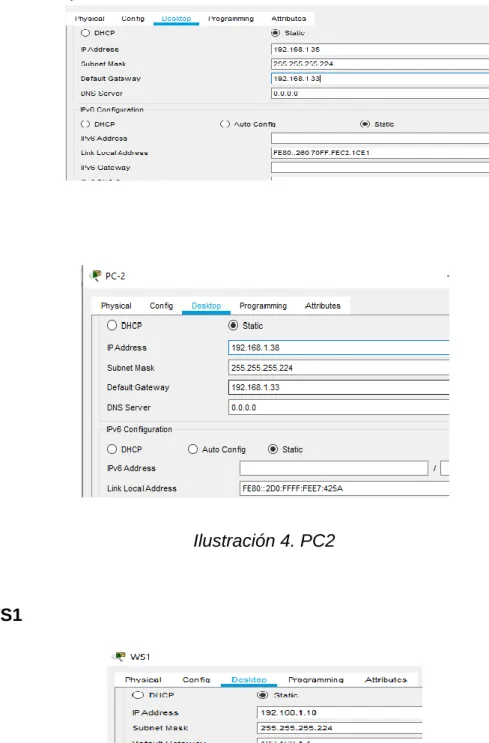Screen dimensions: 489x743
Task: Switch to Attributes tab in PC-2
Action: (x=323, y=306)
